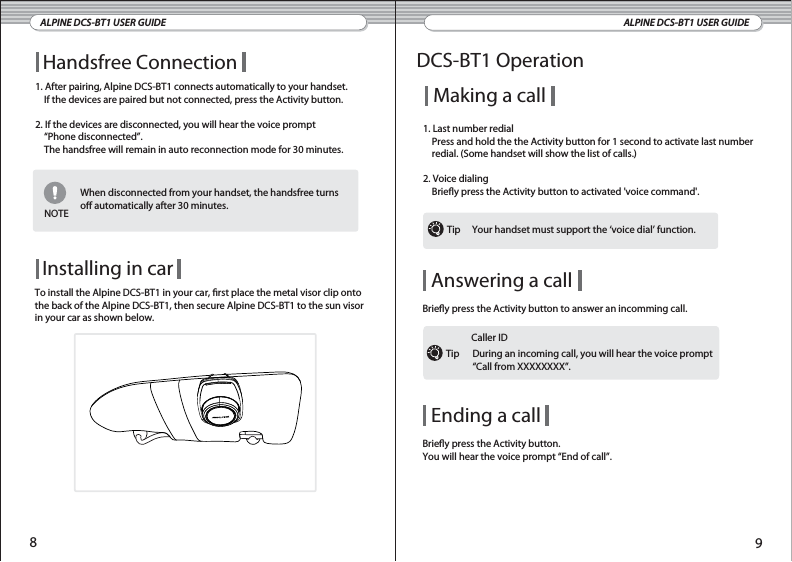Click page number 9

click(x=759, y=543)
